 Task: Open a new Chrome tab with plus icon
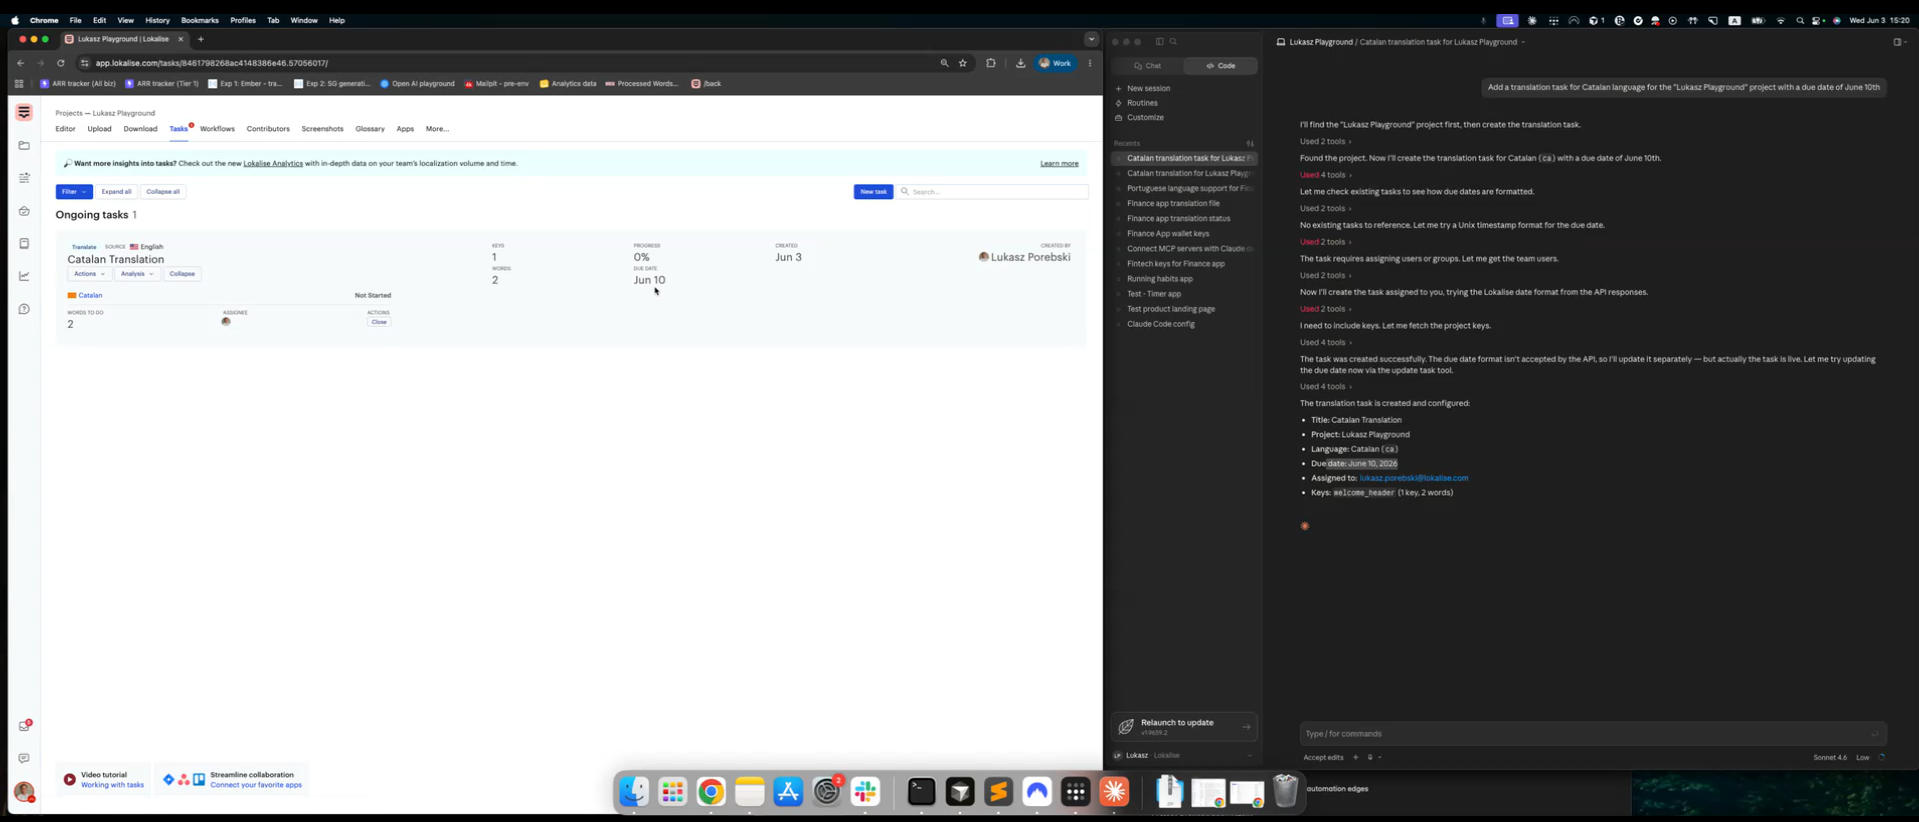point(200,39)
